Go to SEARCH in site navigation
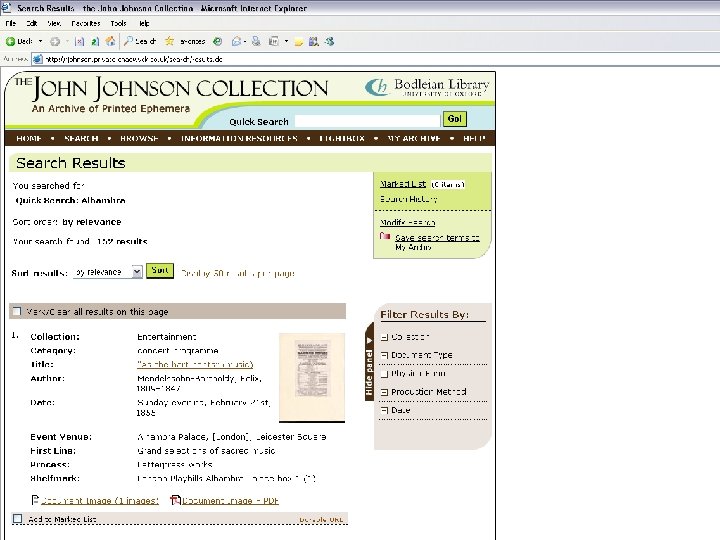 point(81,138)
